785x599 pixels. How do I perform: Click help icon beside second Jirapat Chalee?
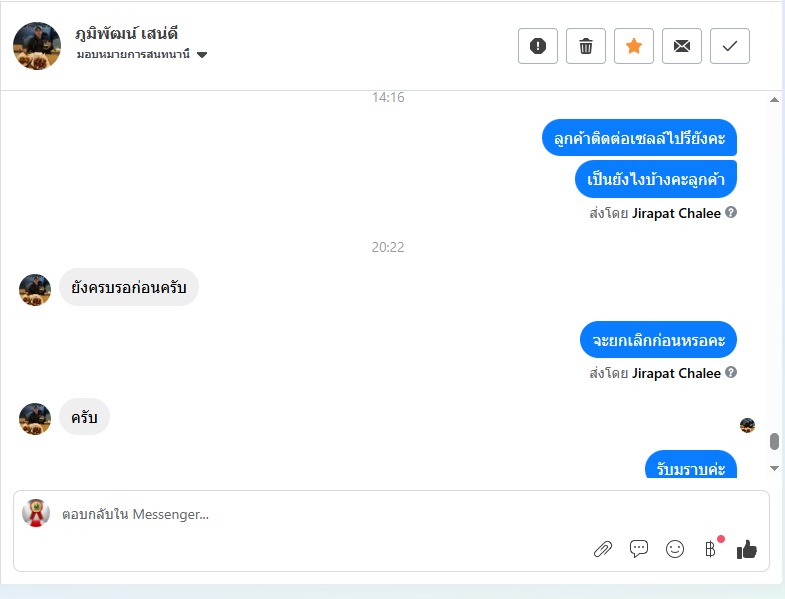[x=731, y=372]
